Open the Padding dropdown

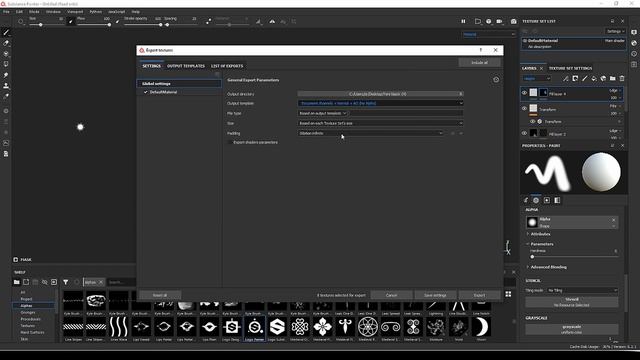tap(371, 133)
